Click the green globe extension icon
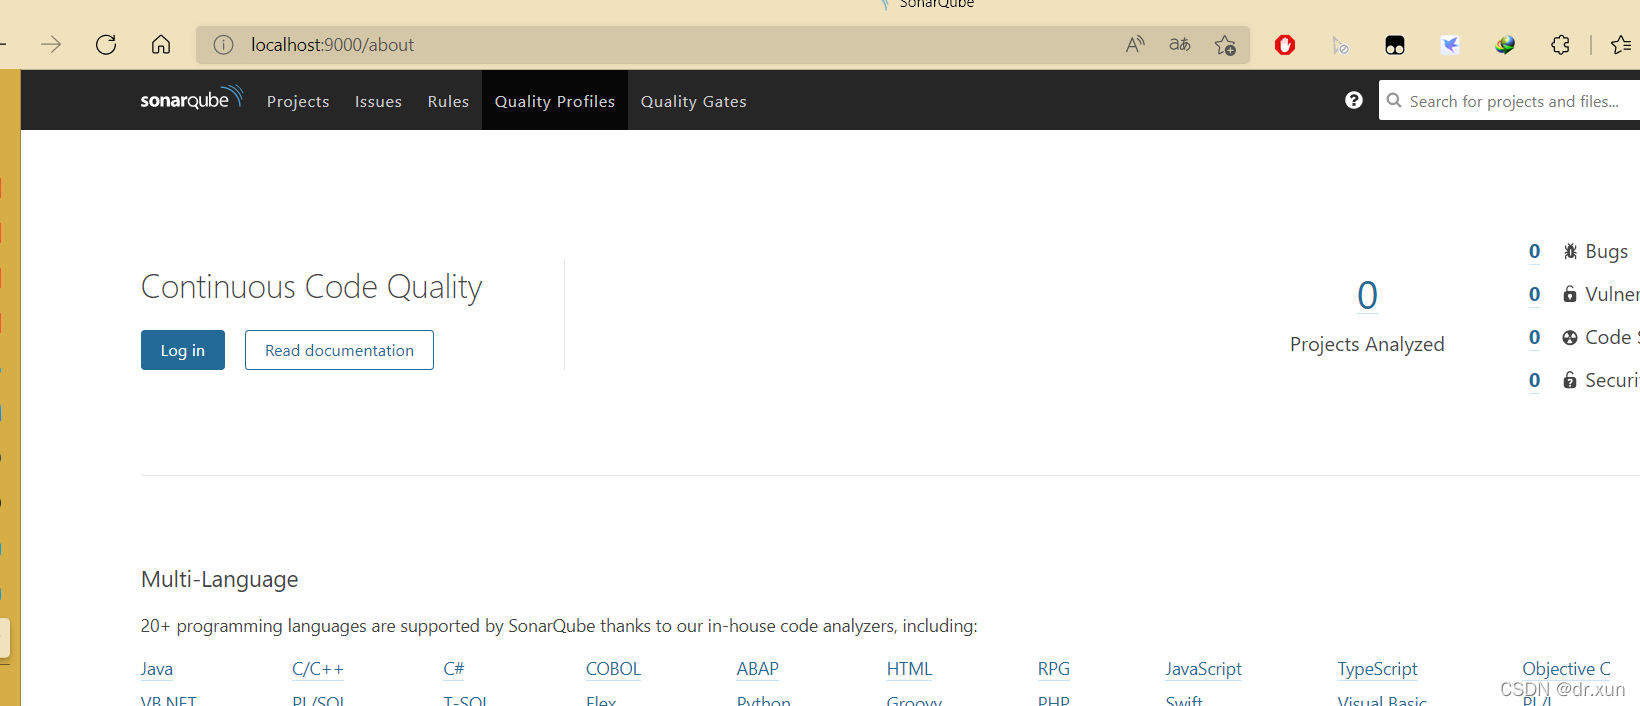The height and width of the screenshot is (706, 1640). 1505,44
